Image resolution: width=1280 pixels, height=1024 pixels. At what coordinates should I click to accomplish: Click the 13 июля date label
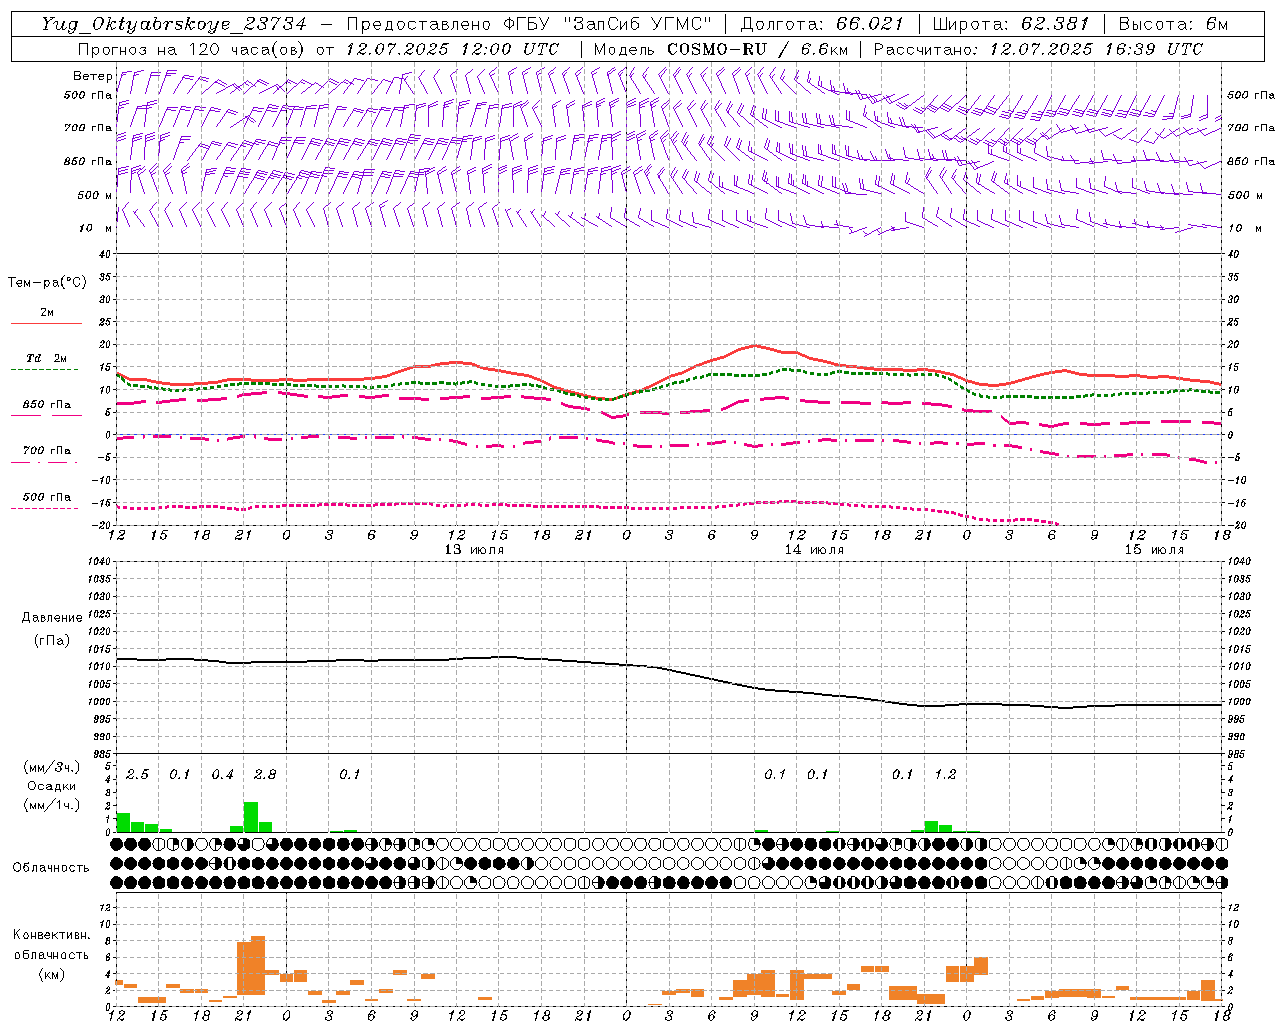[474, 550]
